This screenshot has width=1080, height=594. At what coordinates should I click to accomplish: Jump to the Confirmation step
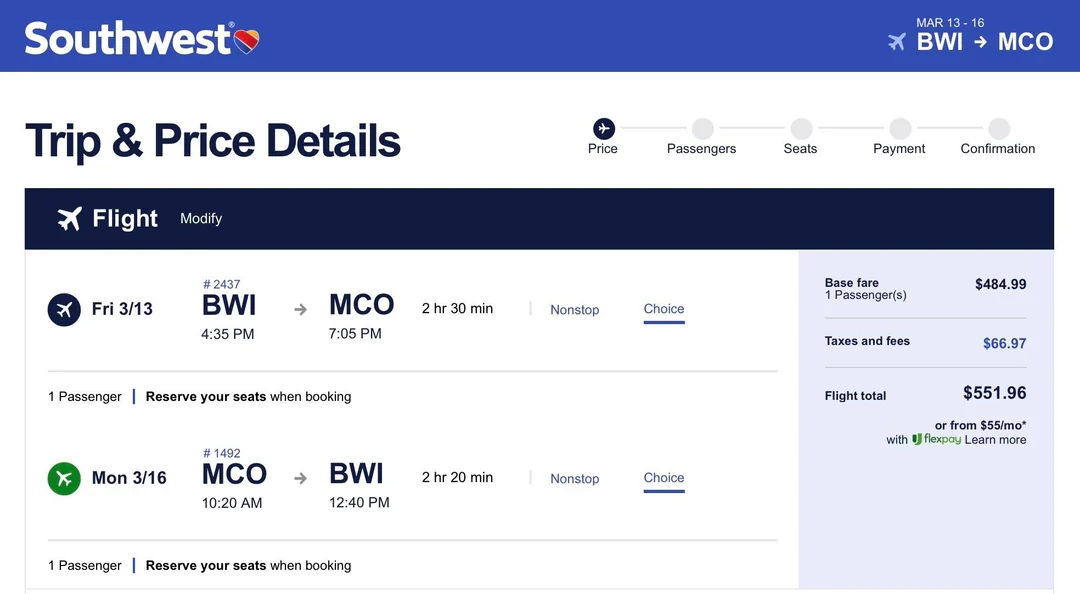click(998, 128)
